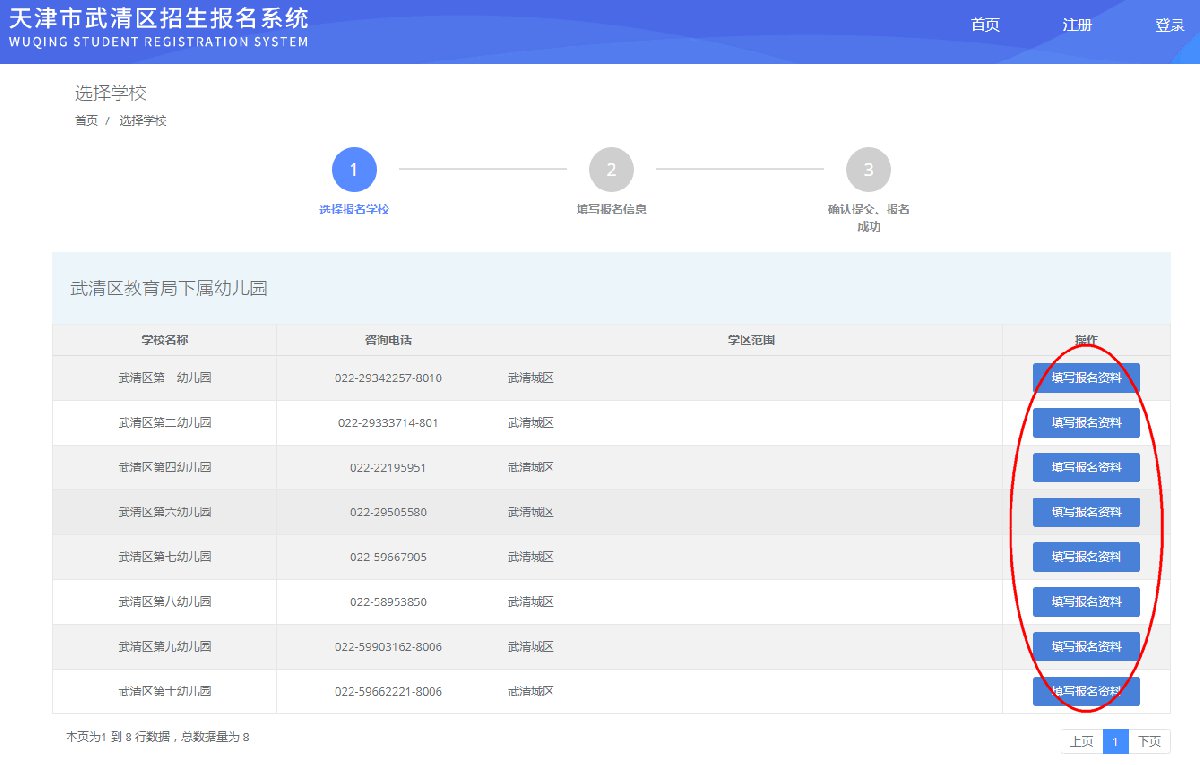1200x765 pixels.
Task: Select step 1 circle 选择报名学校
Action: (x=354, y=170)
